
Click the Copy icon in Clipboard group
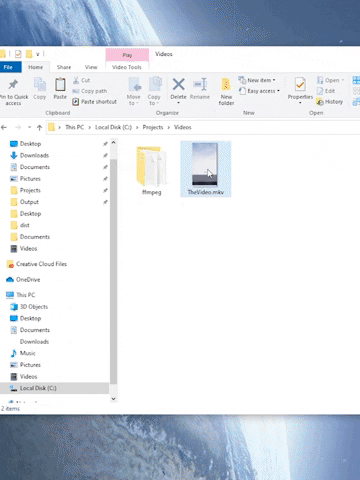[x=40, y=85]
